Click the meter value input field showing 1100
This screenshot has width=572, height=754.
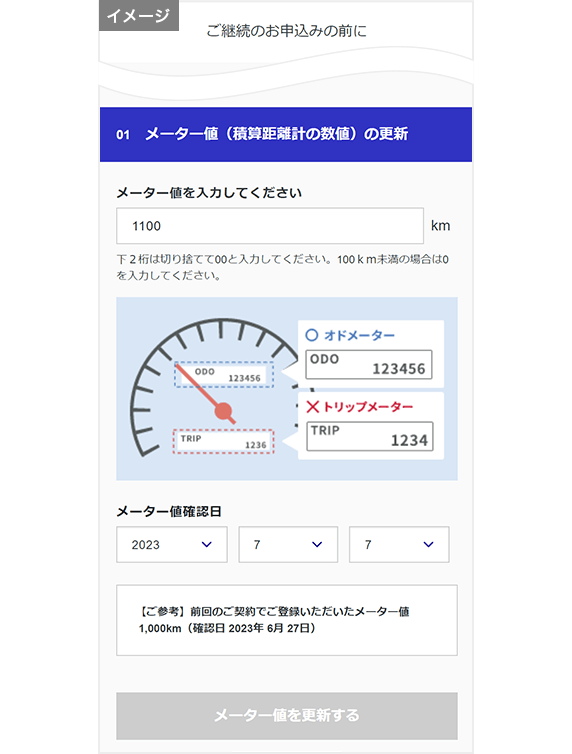point(270,226)
